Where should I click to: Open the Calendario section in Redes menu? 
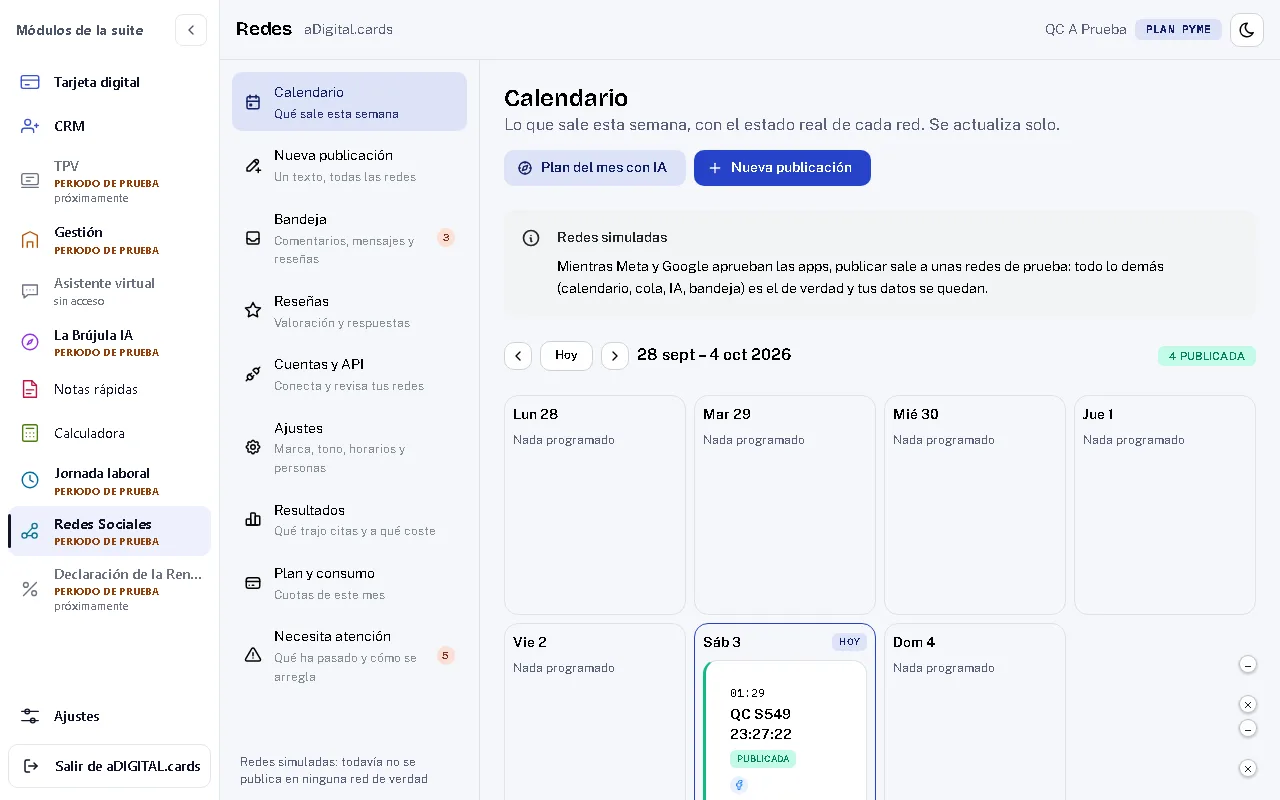pos(349,101)
